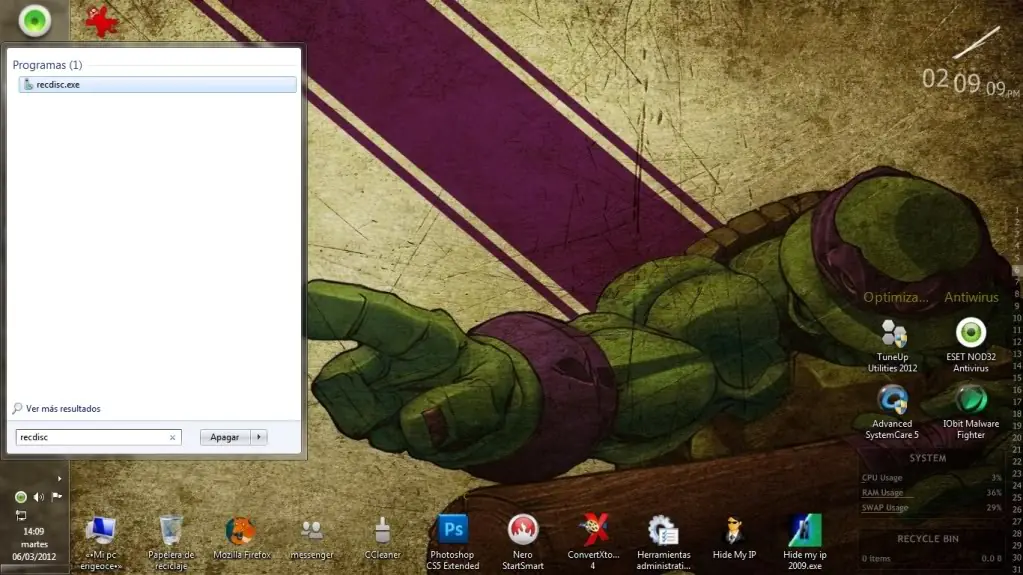Click the CPU Usage widget row
The height and width of the screenshot is (575, 1023).
pos(931,478)
